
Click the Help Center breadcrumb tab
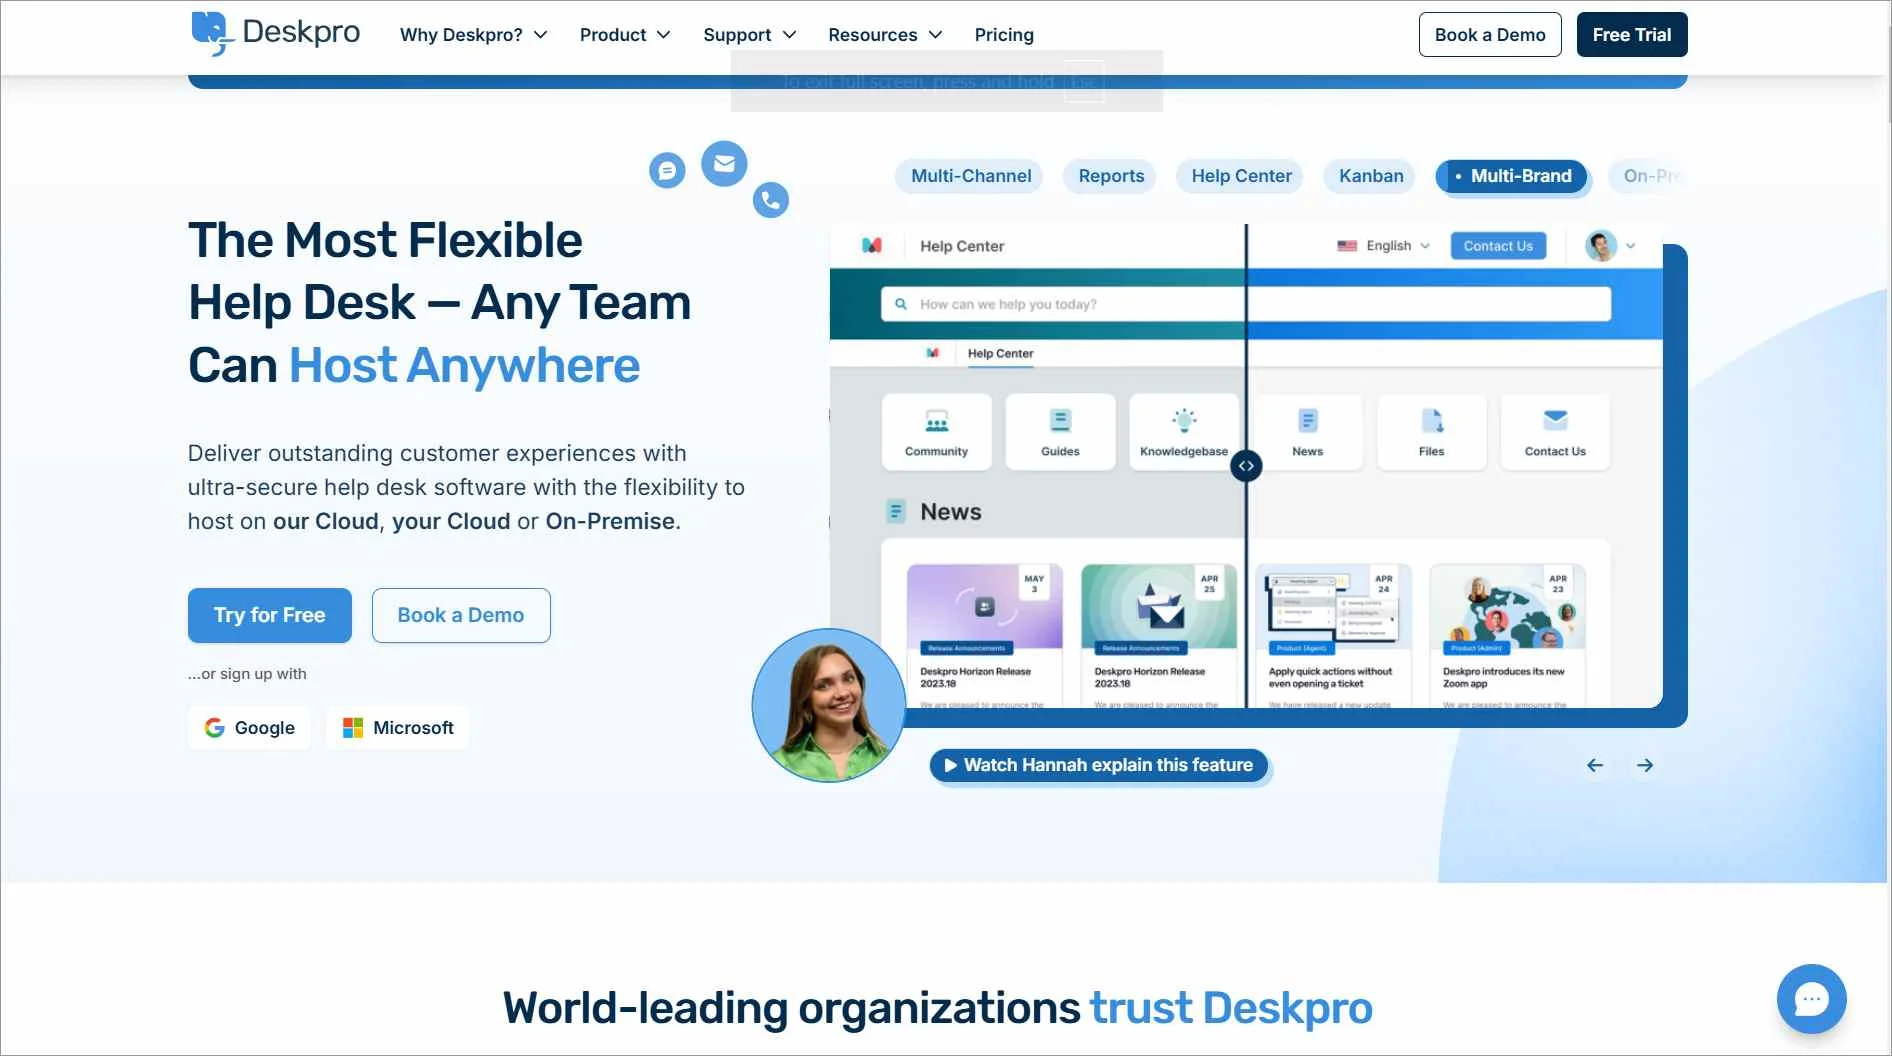(1000, 354)
